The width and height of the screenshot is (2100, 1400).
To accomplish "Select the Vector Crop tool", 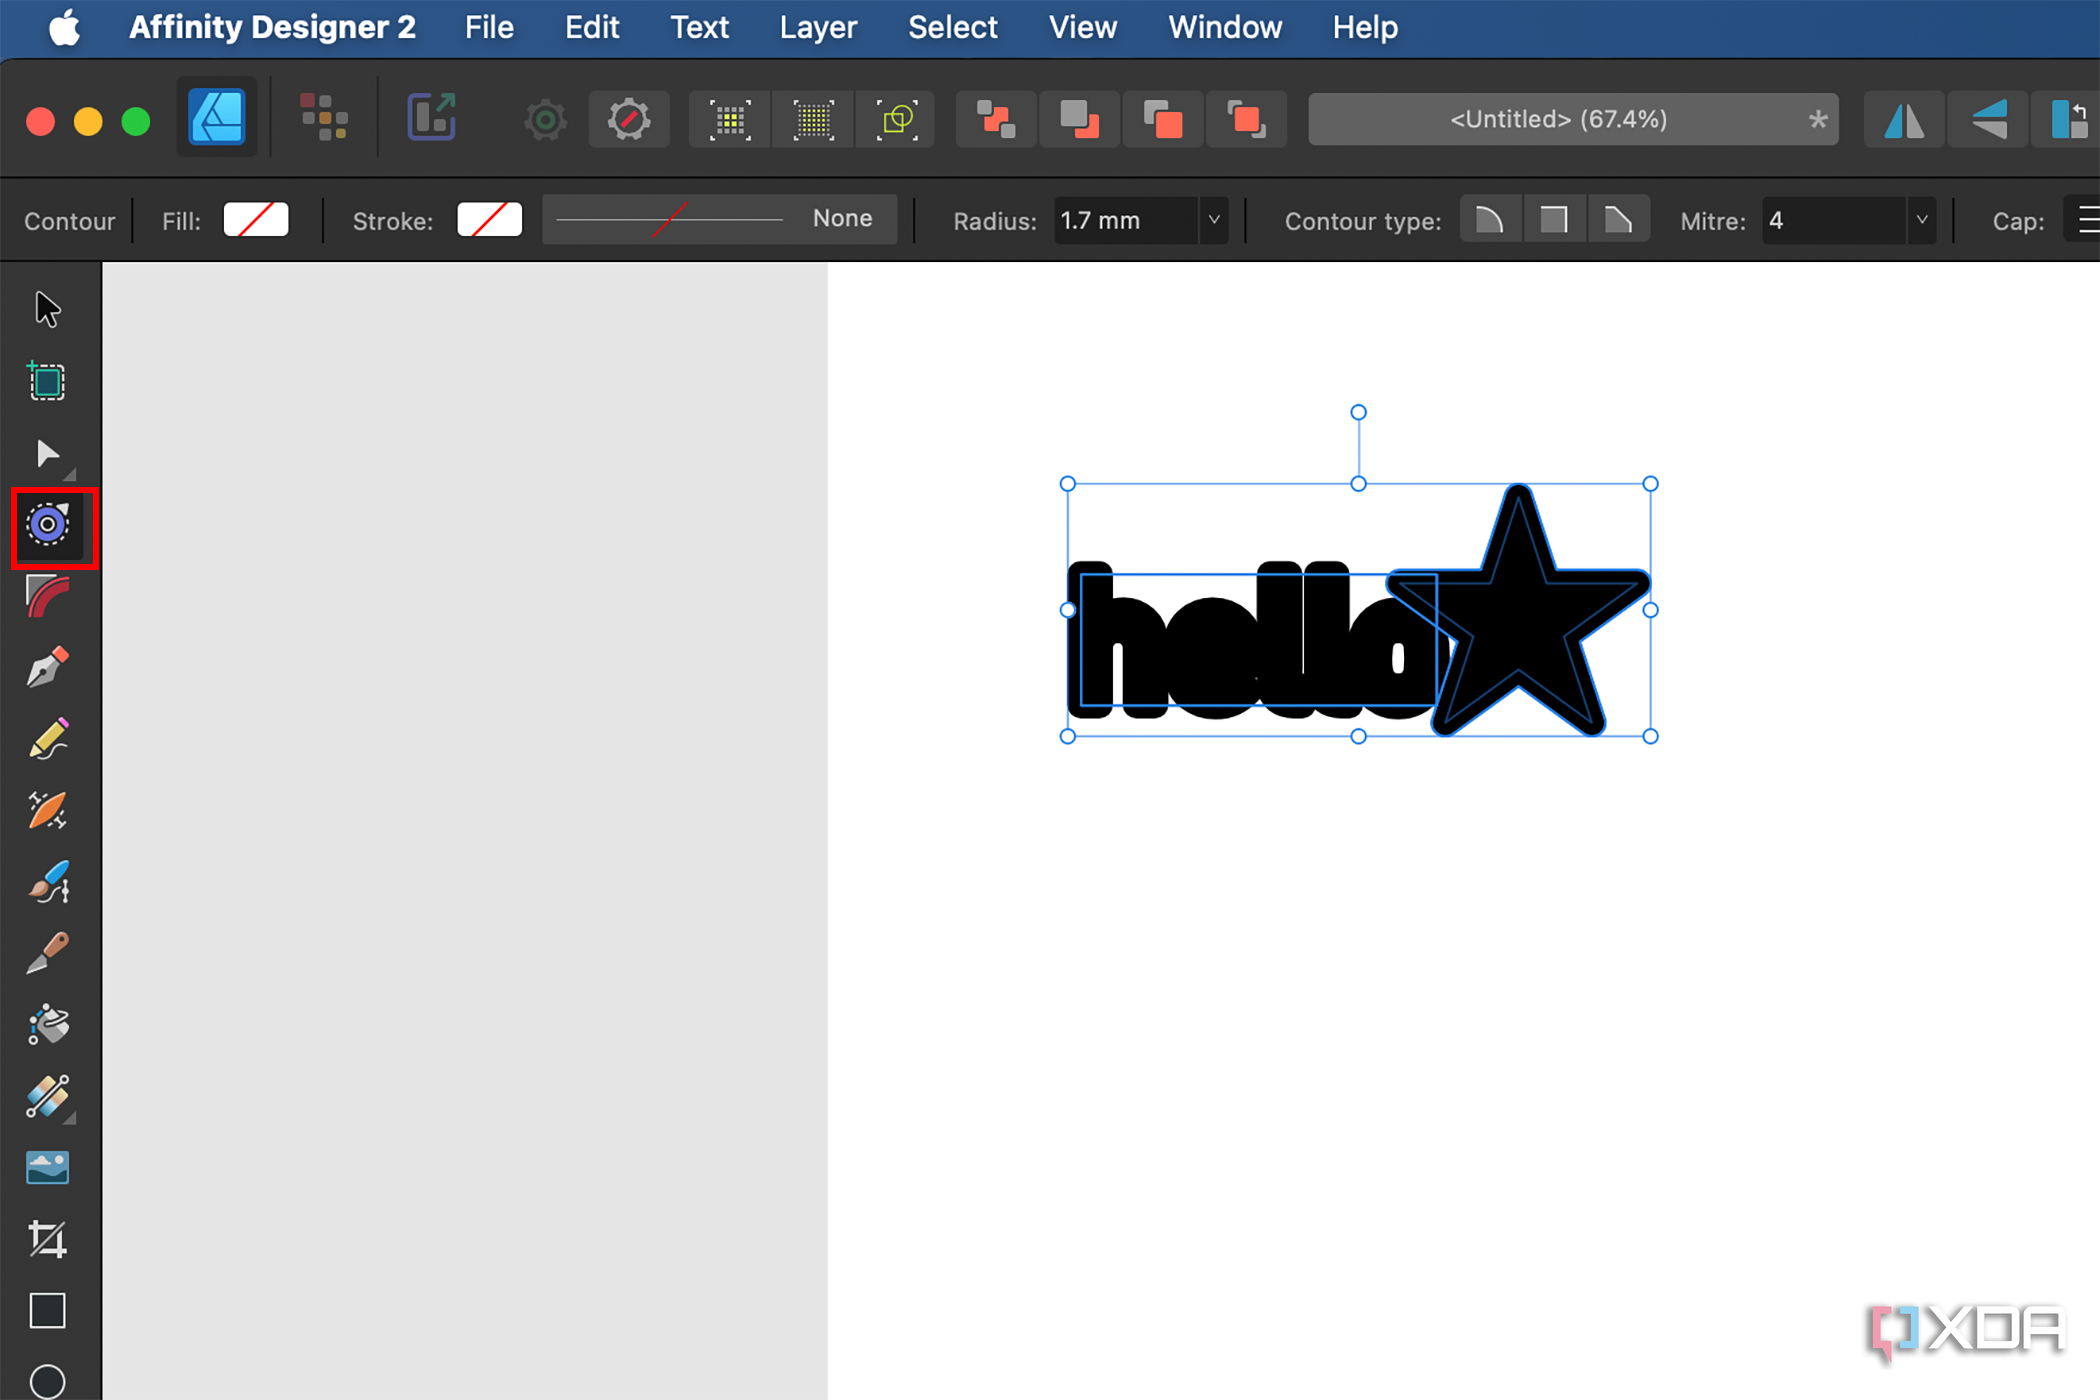I will 48,1240.
